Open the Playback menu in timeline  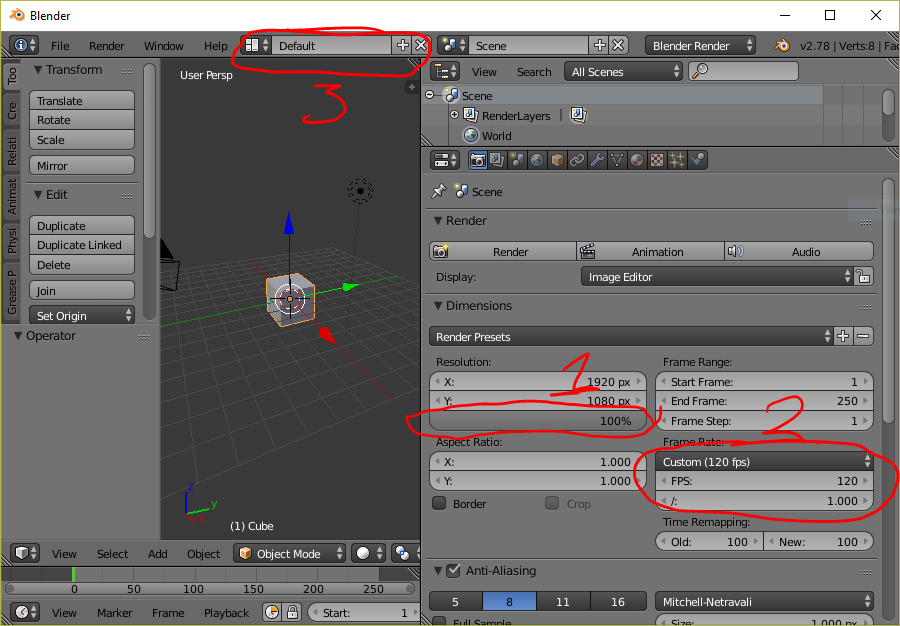[226, 613]
